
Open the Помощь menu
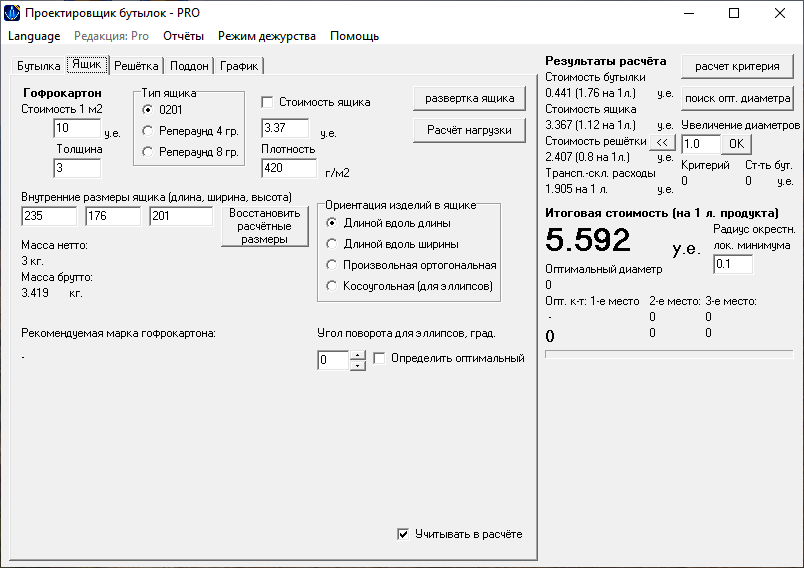(354, 36)
